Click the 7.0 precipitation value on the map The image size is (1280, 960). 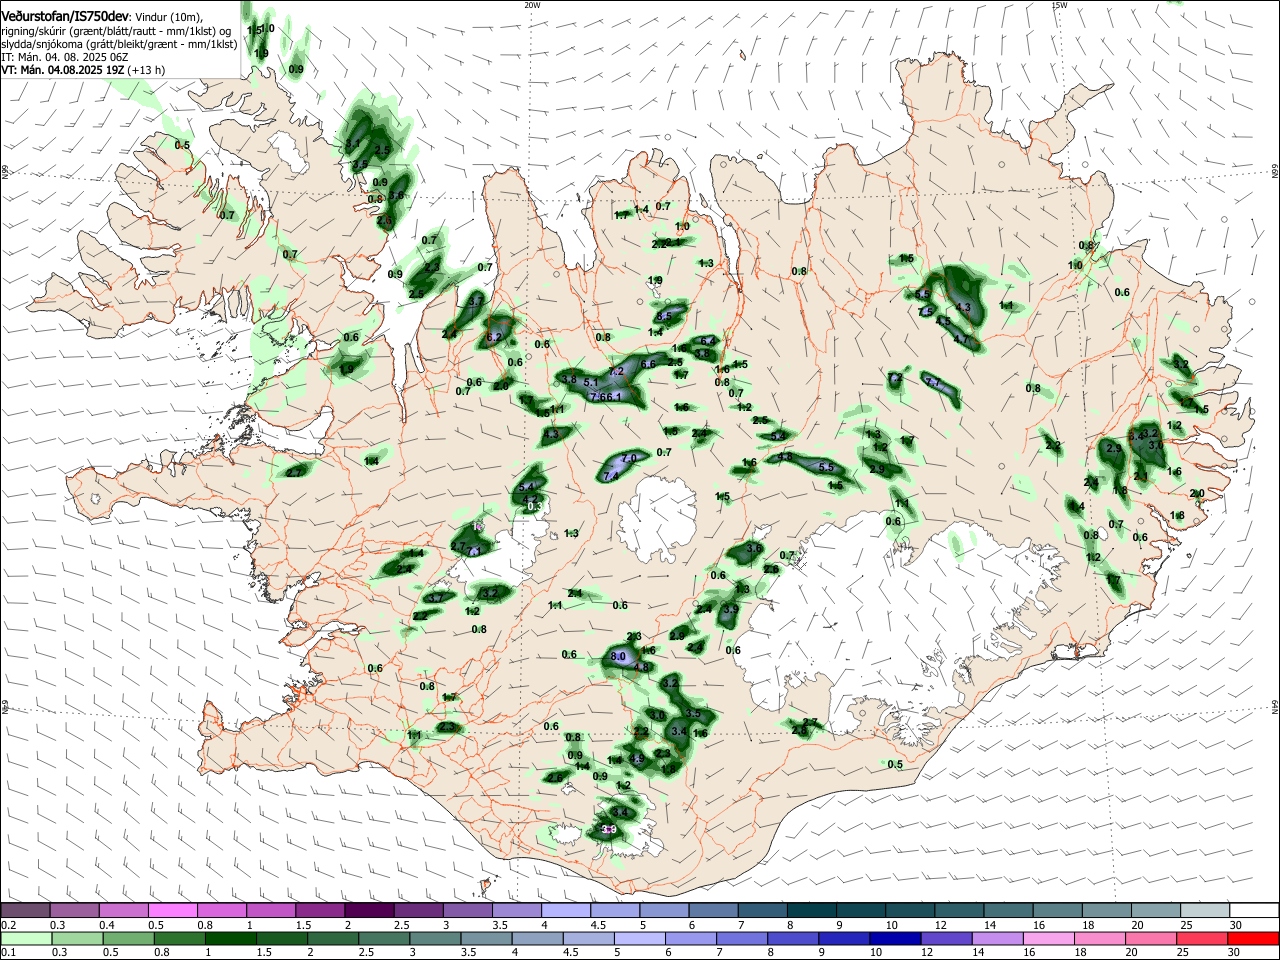pyautogui.click(x=629, y=458)
